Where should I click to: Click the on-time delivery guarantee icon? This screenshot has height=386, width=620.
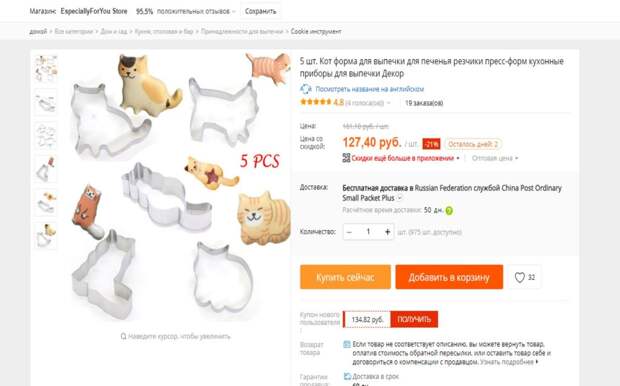click(x=347, y=376)
